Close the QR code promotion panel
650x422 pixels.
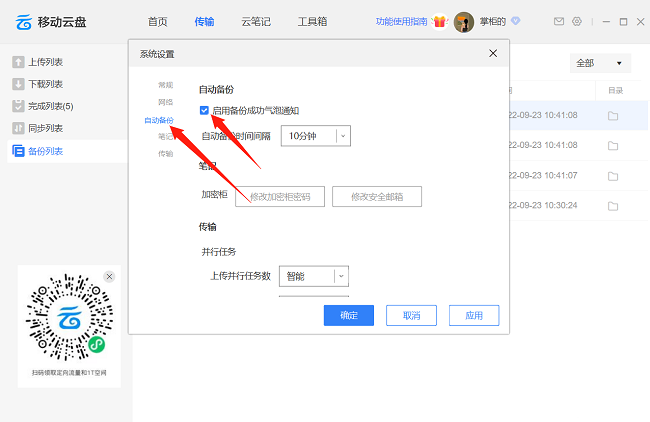point(110,276)
